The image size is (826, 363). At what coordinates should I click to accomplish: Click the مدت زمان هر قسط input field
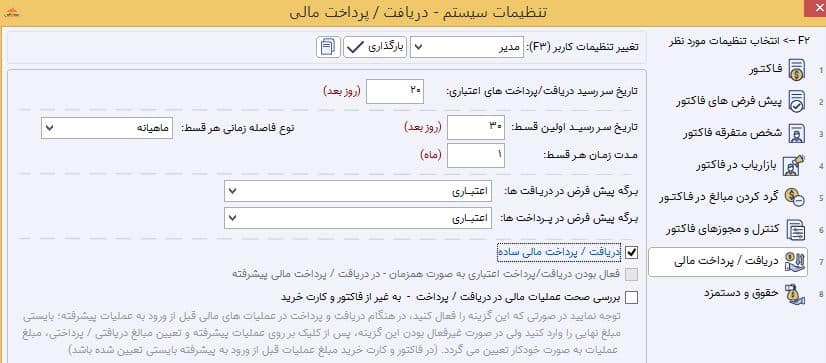click(476, 155)
